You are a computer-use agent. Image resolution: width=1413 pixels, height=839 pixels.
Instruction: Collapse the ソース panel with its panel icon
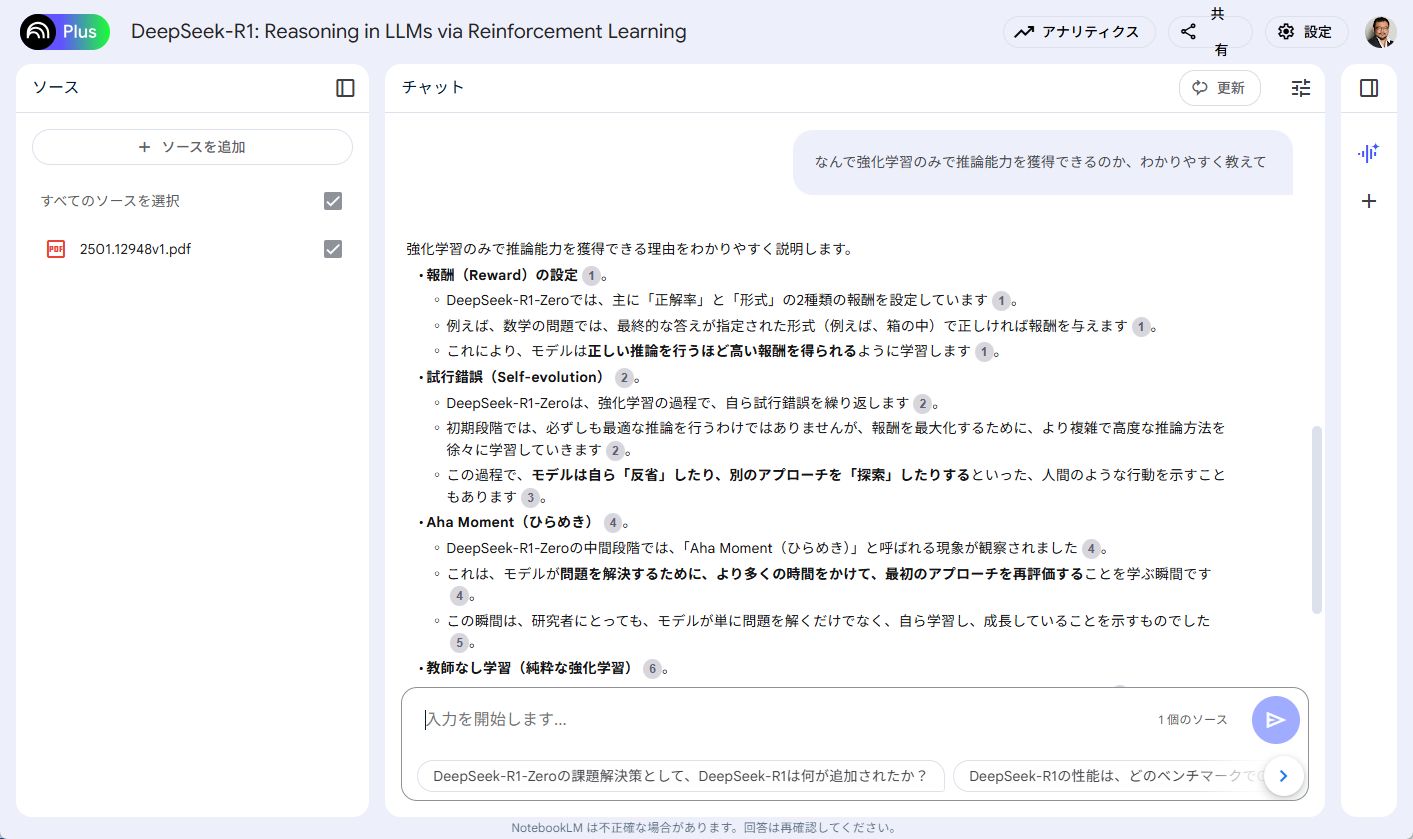click(x=344, y=88)
